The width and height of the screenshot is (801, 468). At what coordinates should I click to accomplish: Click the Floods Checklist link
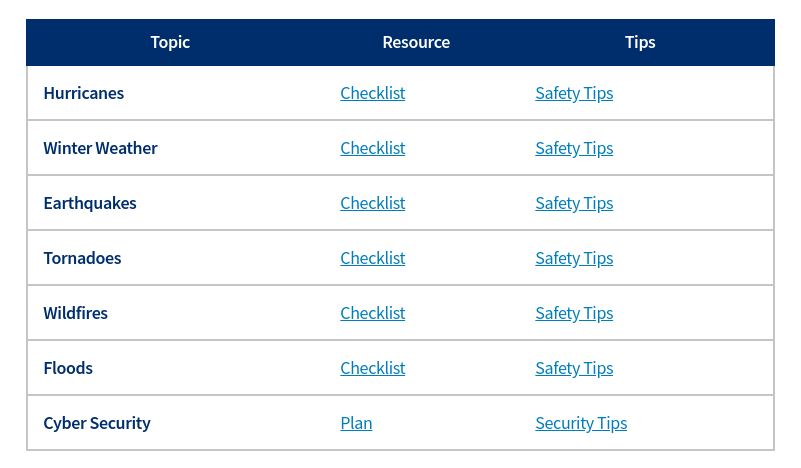coord(372,368)
